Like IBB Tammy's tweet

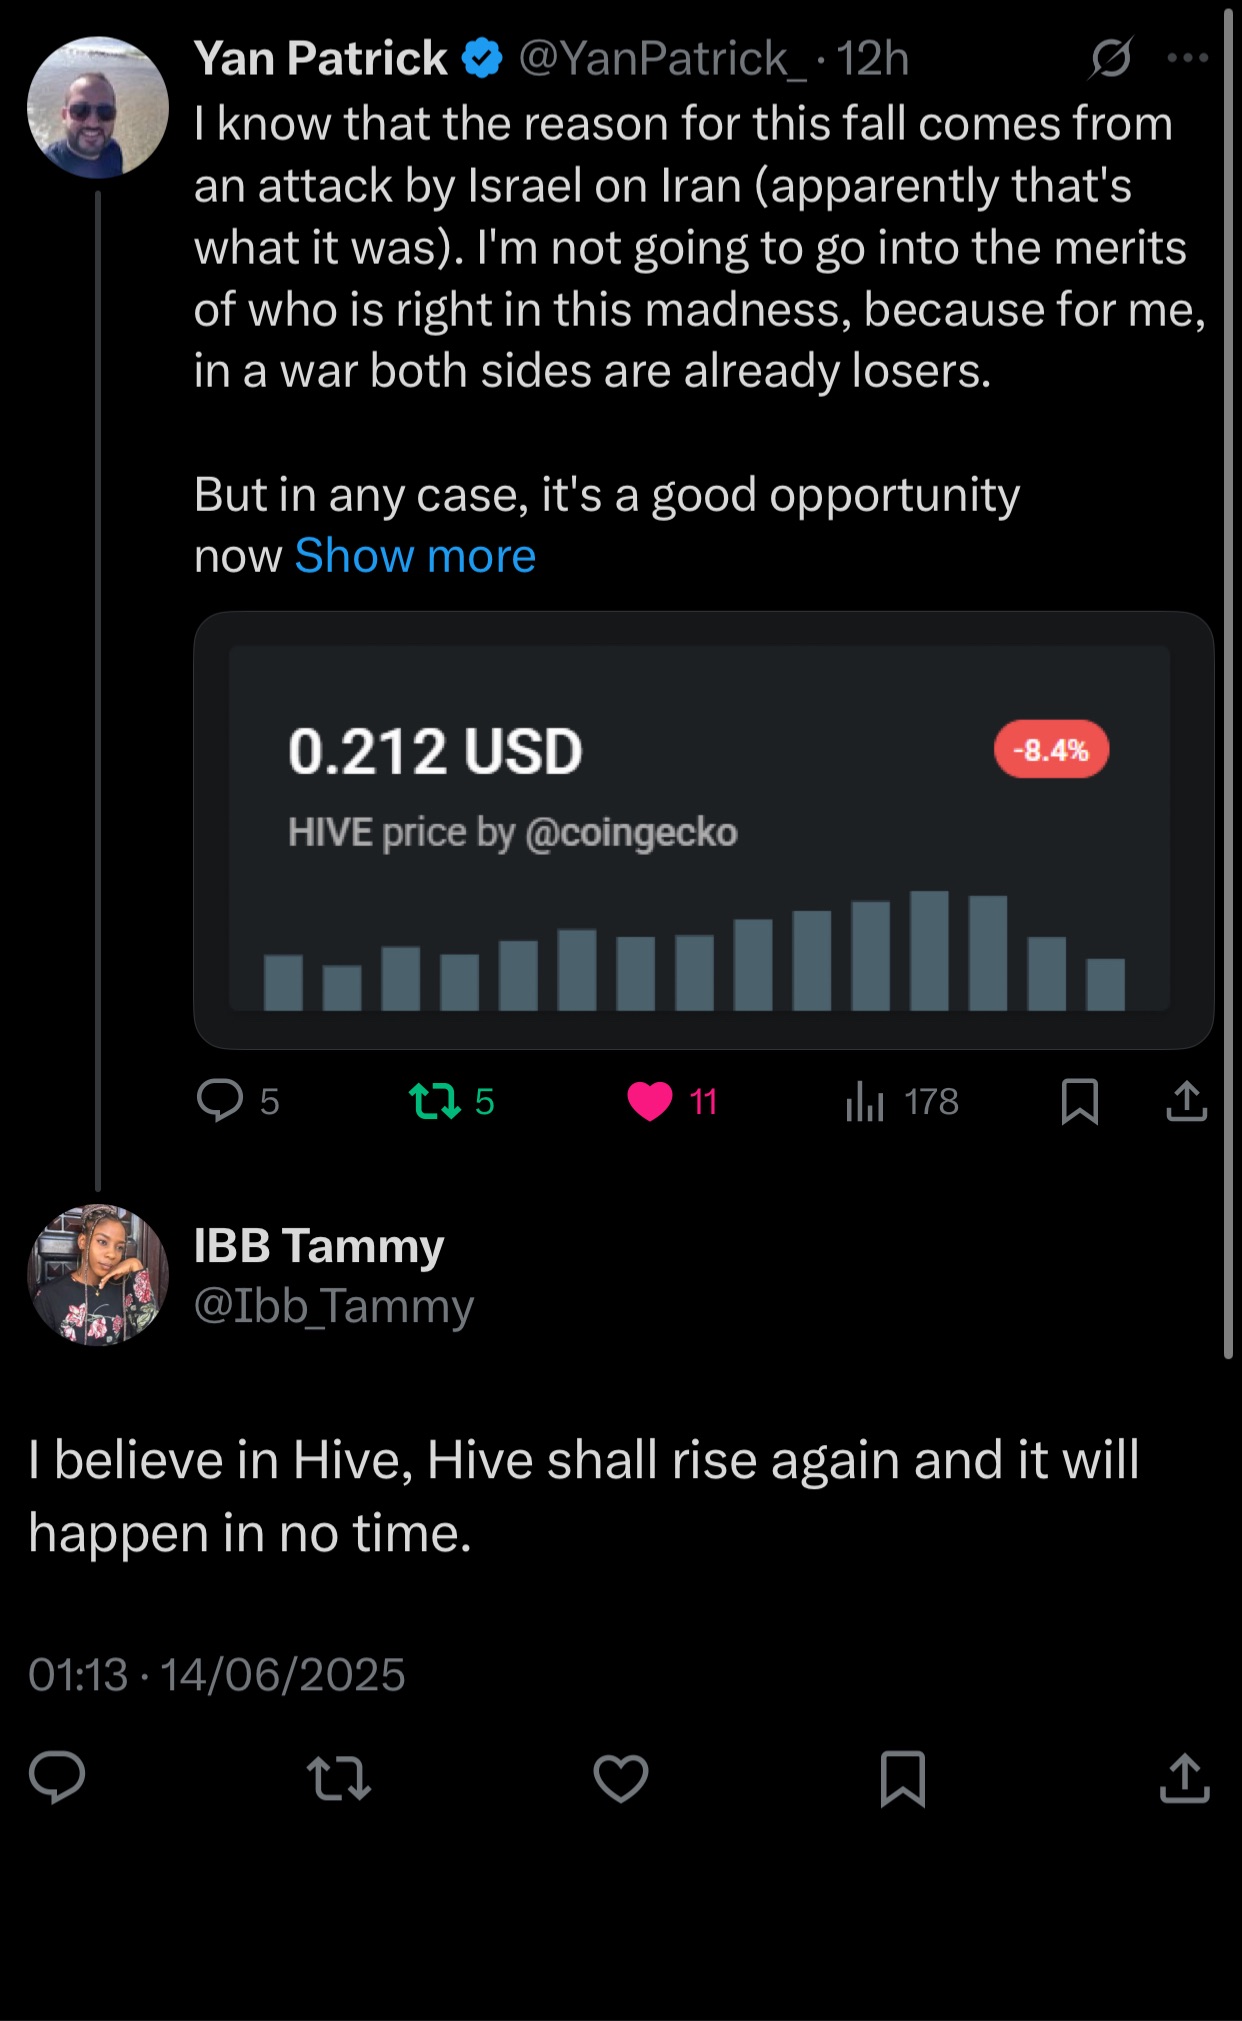point(621,1779)
